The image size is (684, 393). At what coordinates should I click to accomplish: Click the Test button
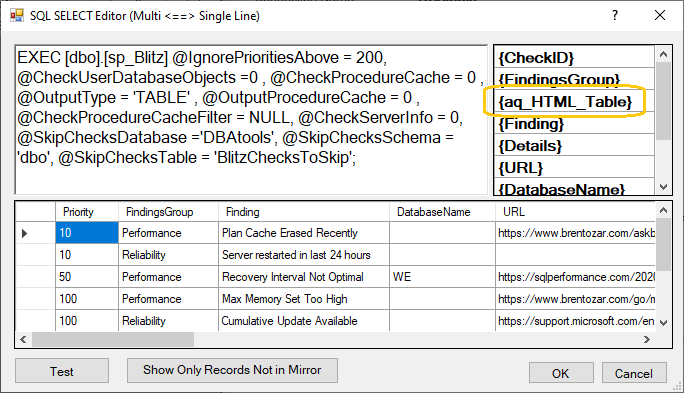click(62, 371)
